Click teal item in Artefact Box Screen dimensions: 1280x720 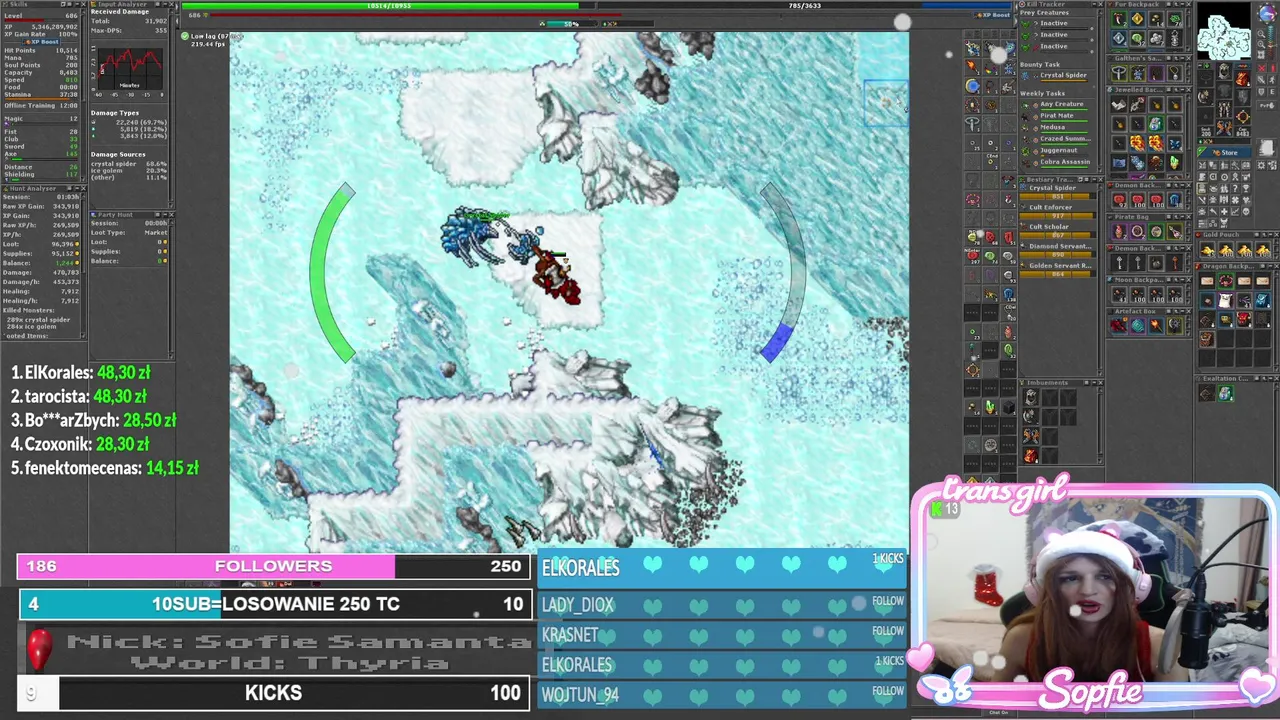[1137, 325]
